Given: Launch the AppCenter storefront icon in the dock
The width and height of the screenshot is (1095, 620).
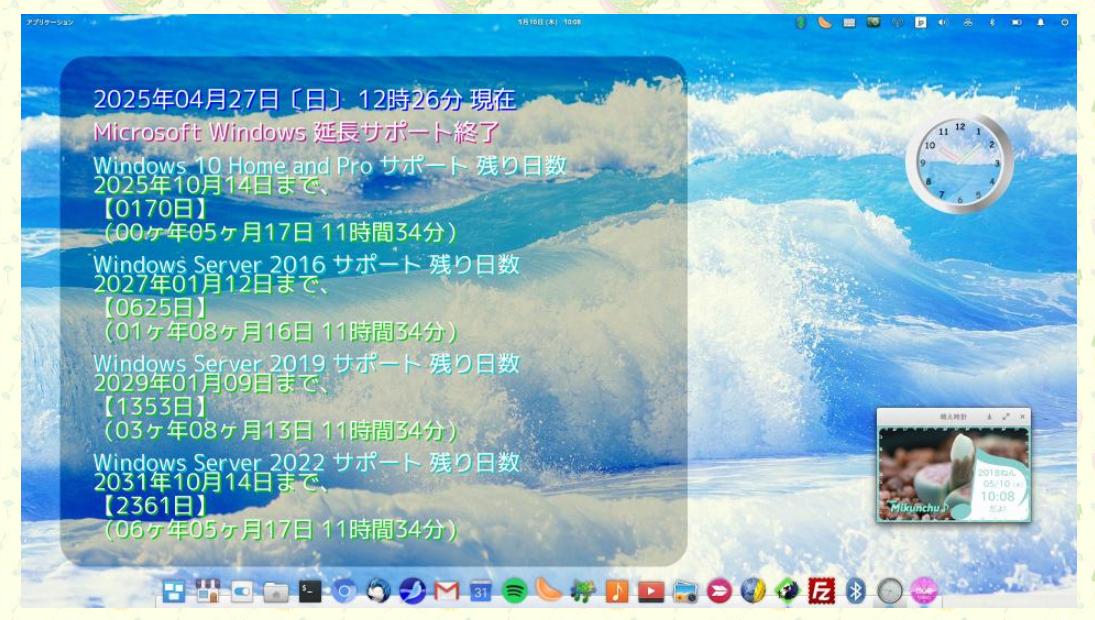Looking at the screenshot, I should [207, 591].
